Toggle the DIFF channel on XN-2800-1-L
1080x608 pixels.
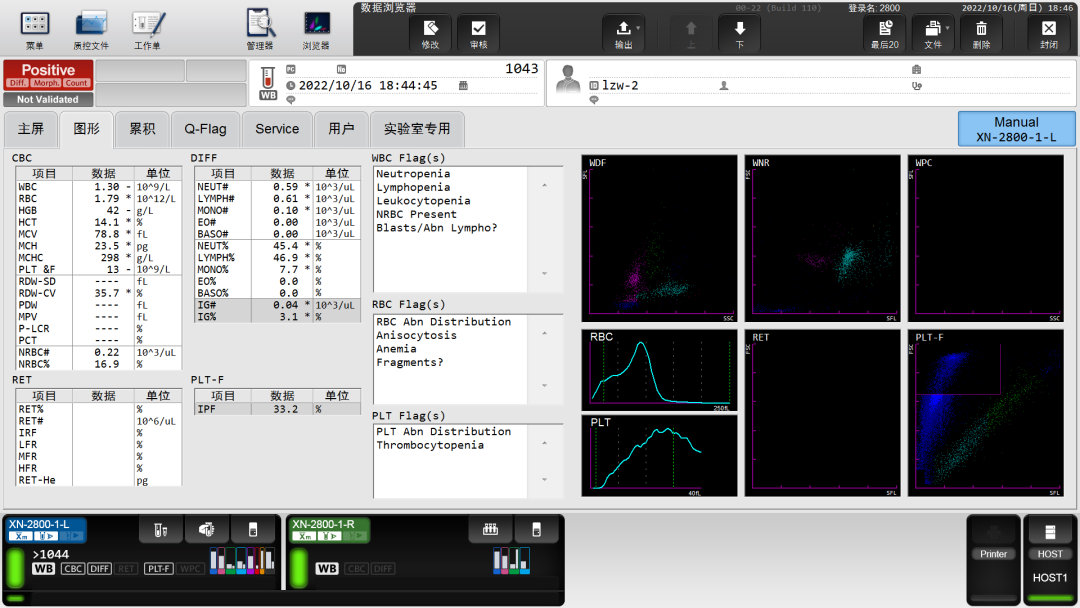[99, 569]
